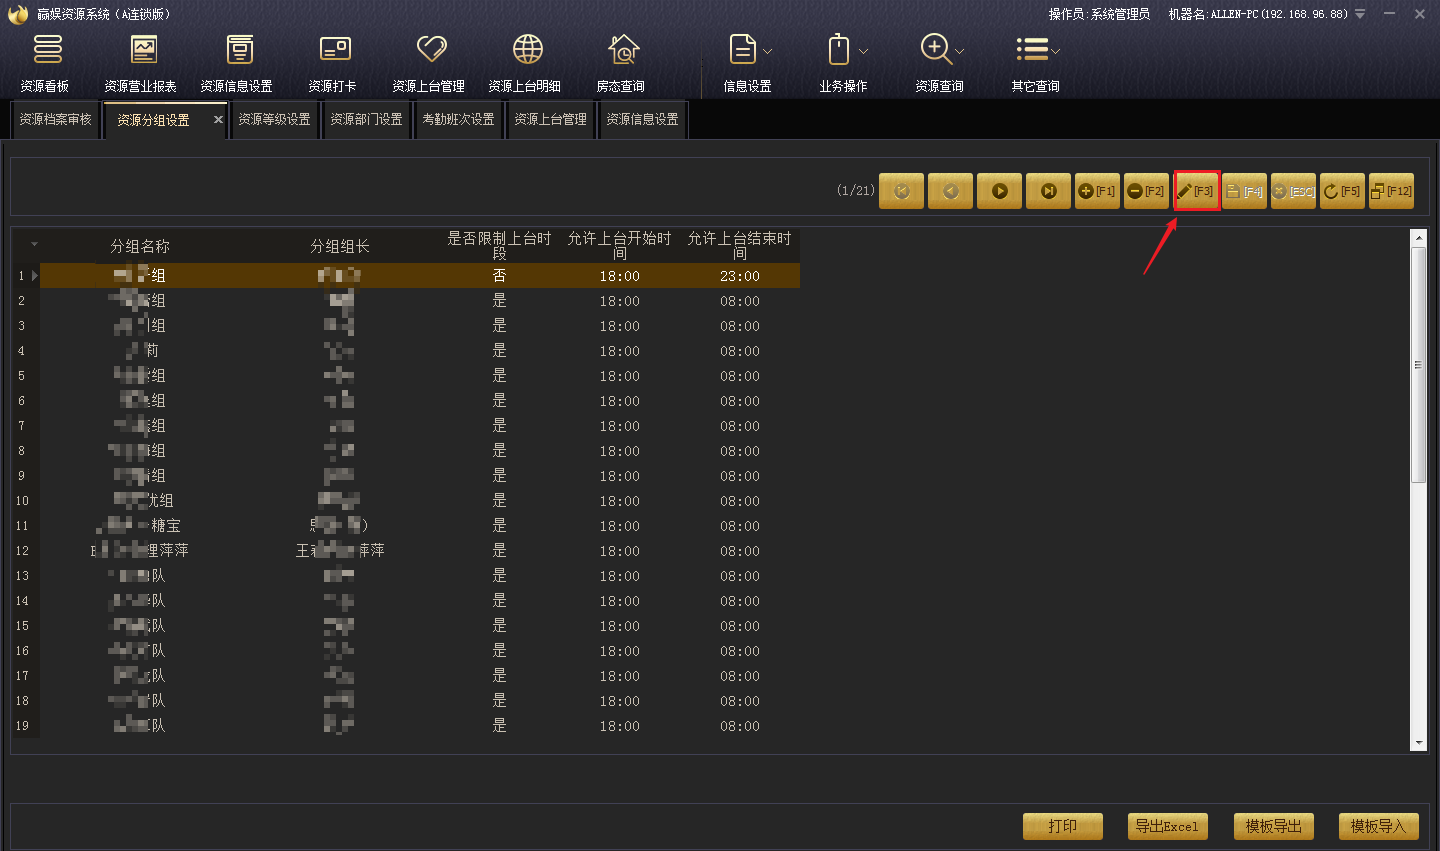The height and width of the screenshot is (851, 1440).
Task: Select the 否 cell in row 1
Action: pos(499,276)
